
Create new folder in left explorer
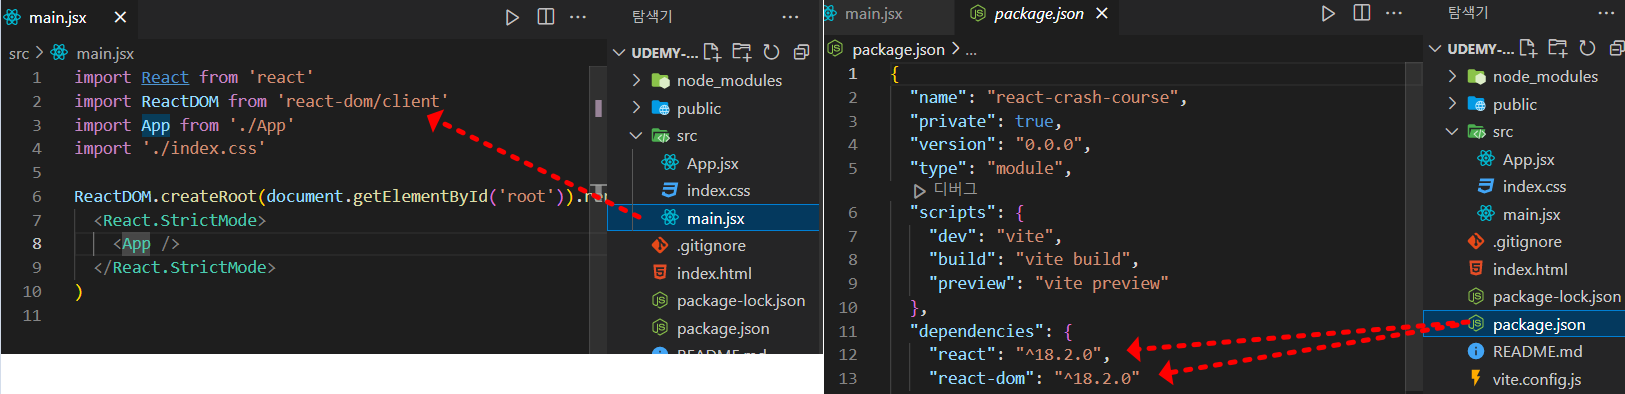[x=742, y=52]
